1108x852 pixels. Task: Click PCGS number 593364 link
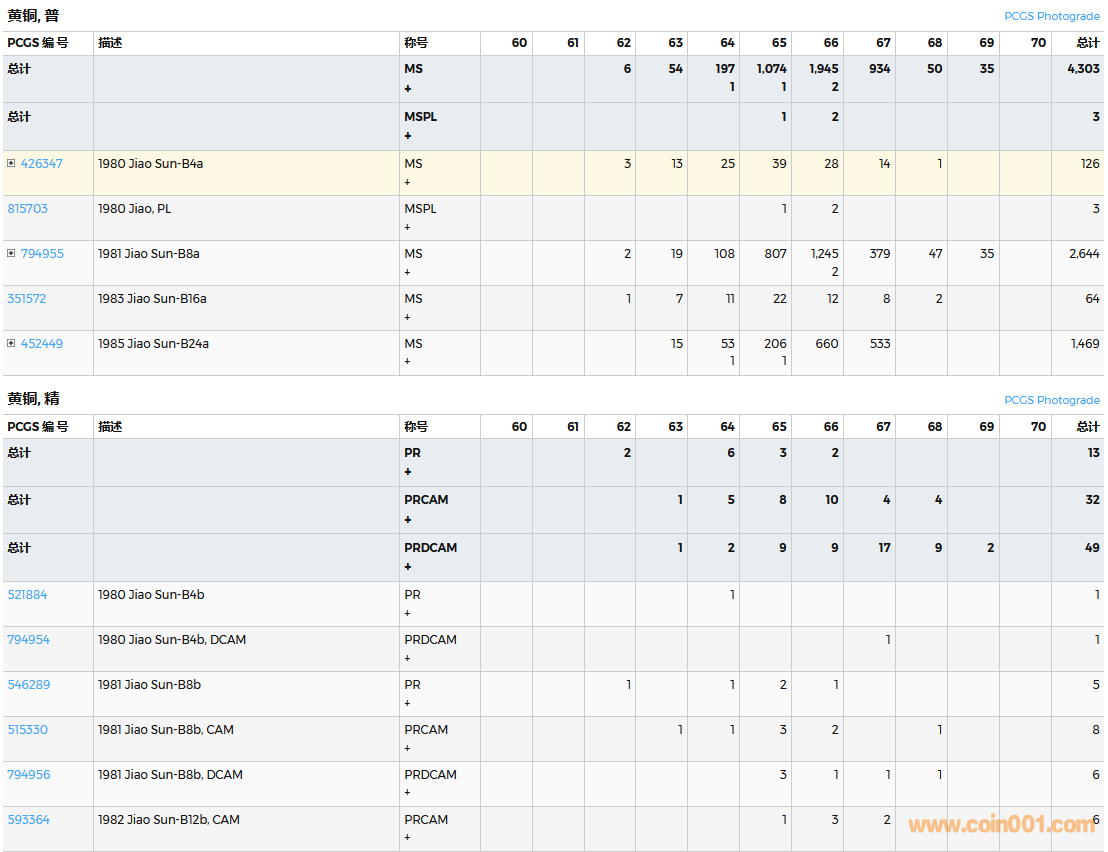(x=28, y=819)
